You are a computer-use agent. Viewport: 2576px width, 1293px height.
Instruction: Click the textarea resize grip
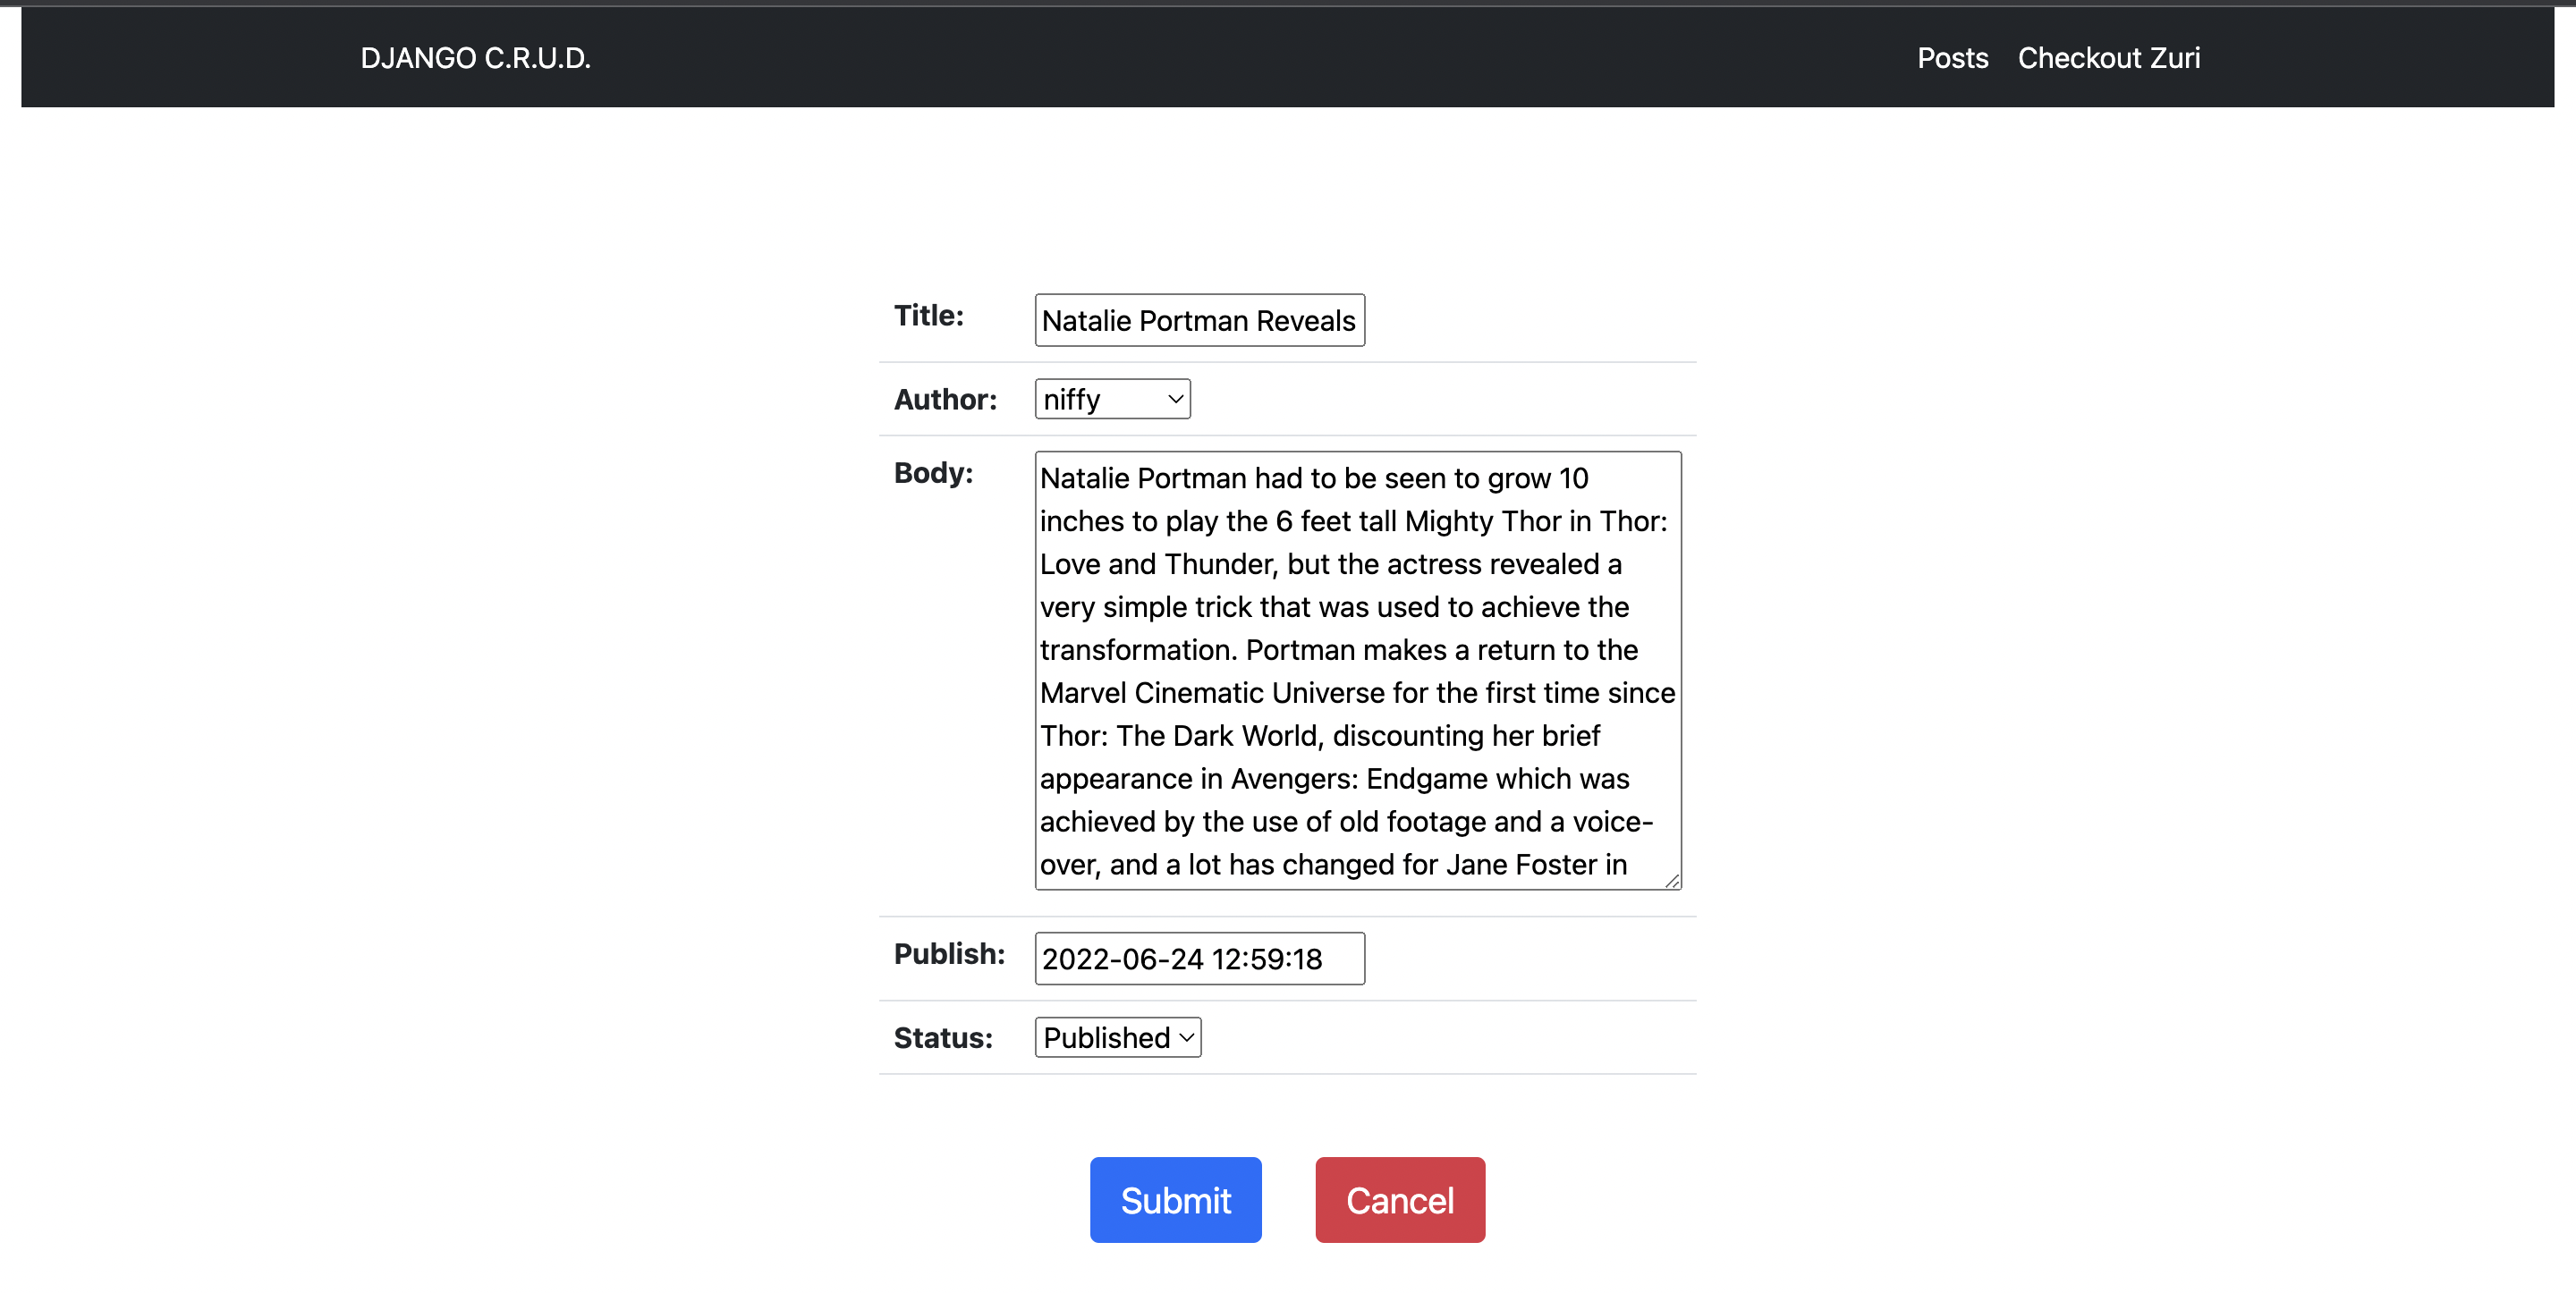pyautogui.click(x=1673, y=882)
